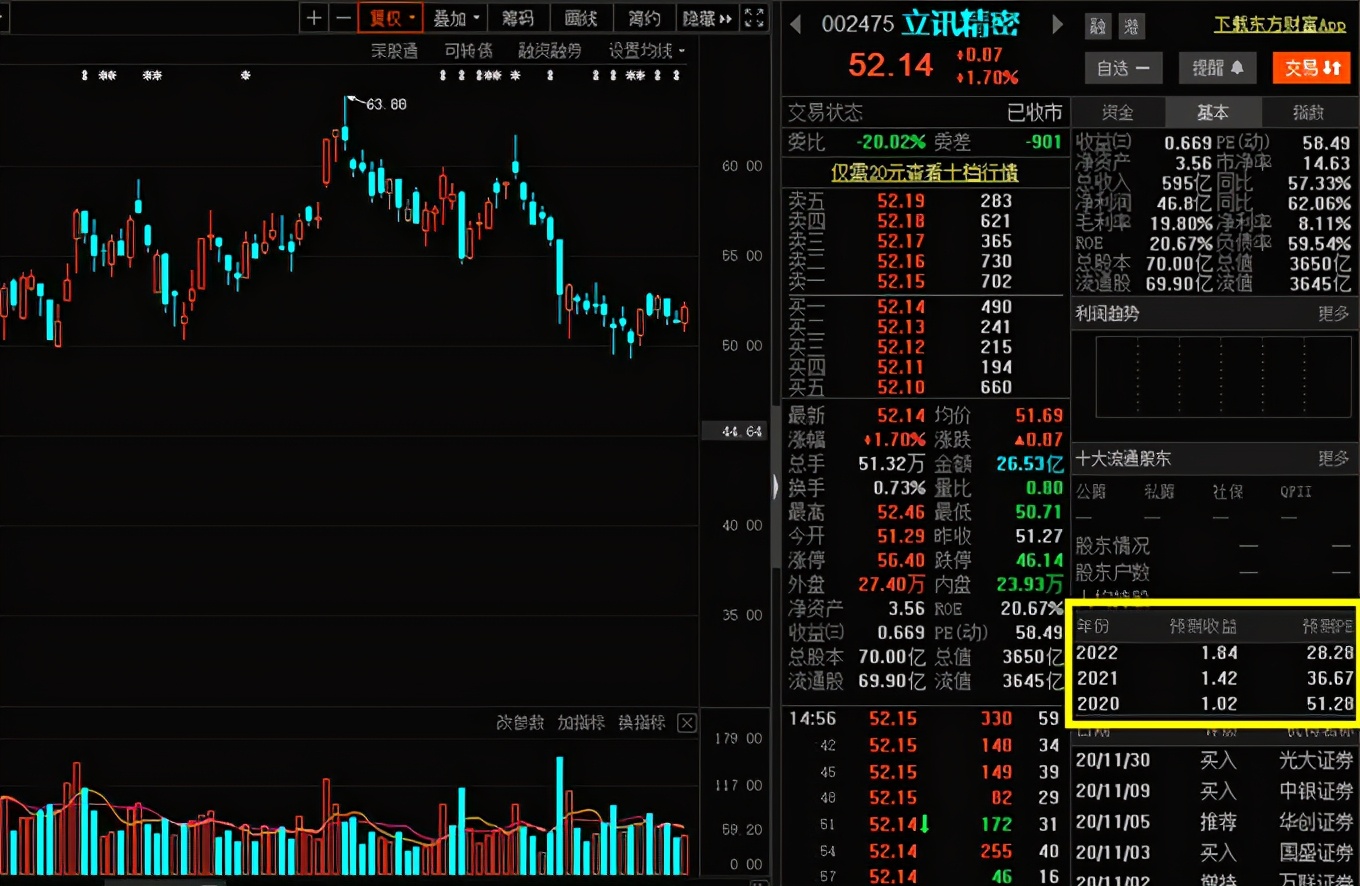Toggle the 可转债 indicator above the chart
Image resolution: width=1360 pixels, height=886 pixels.
(x=468, y=50)
